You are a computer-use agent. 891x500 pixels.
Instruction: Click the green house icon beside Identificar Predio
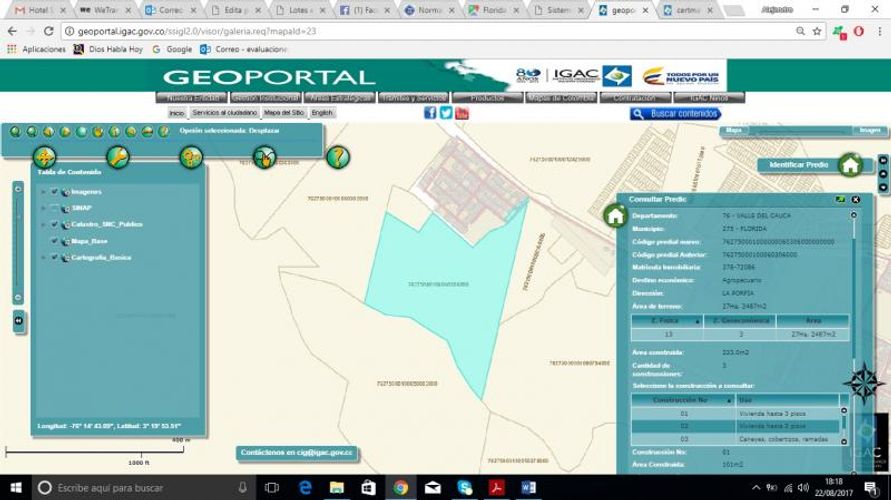point(851,165)
